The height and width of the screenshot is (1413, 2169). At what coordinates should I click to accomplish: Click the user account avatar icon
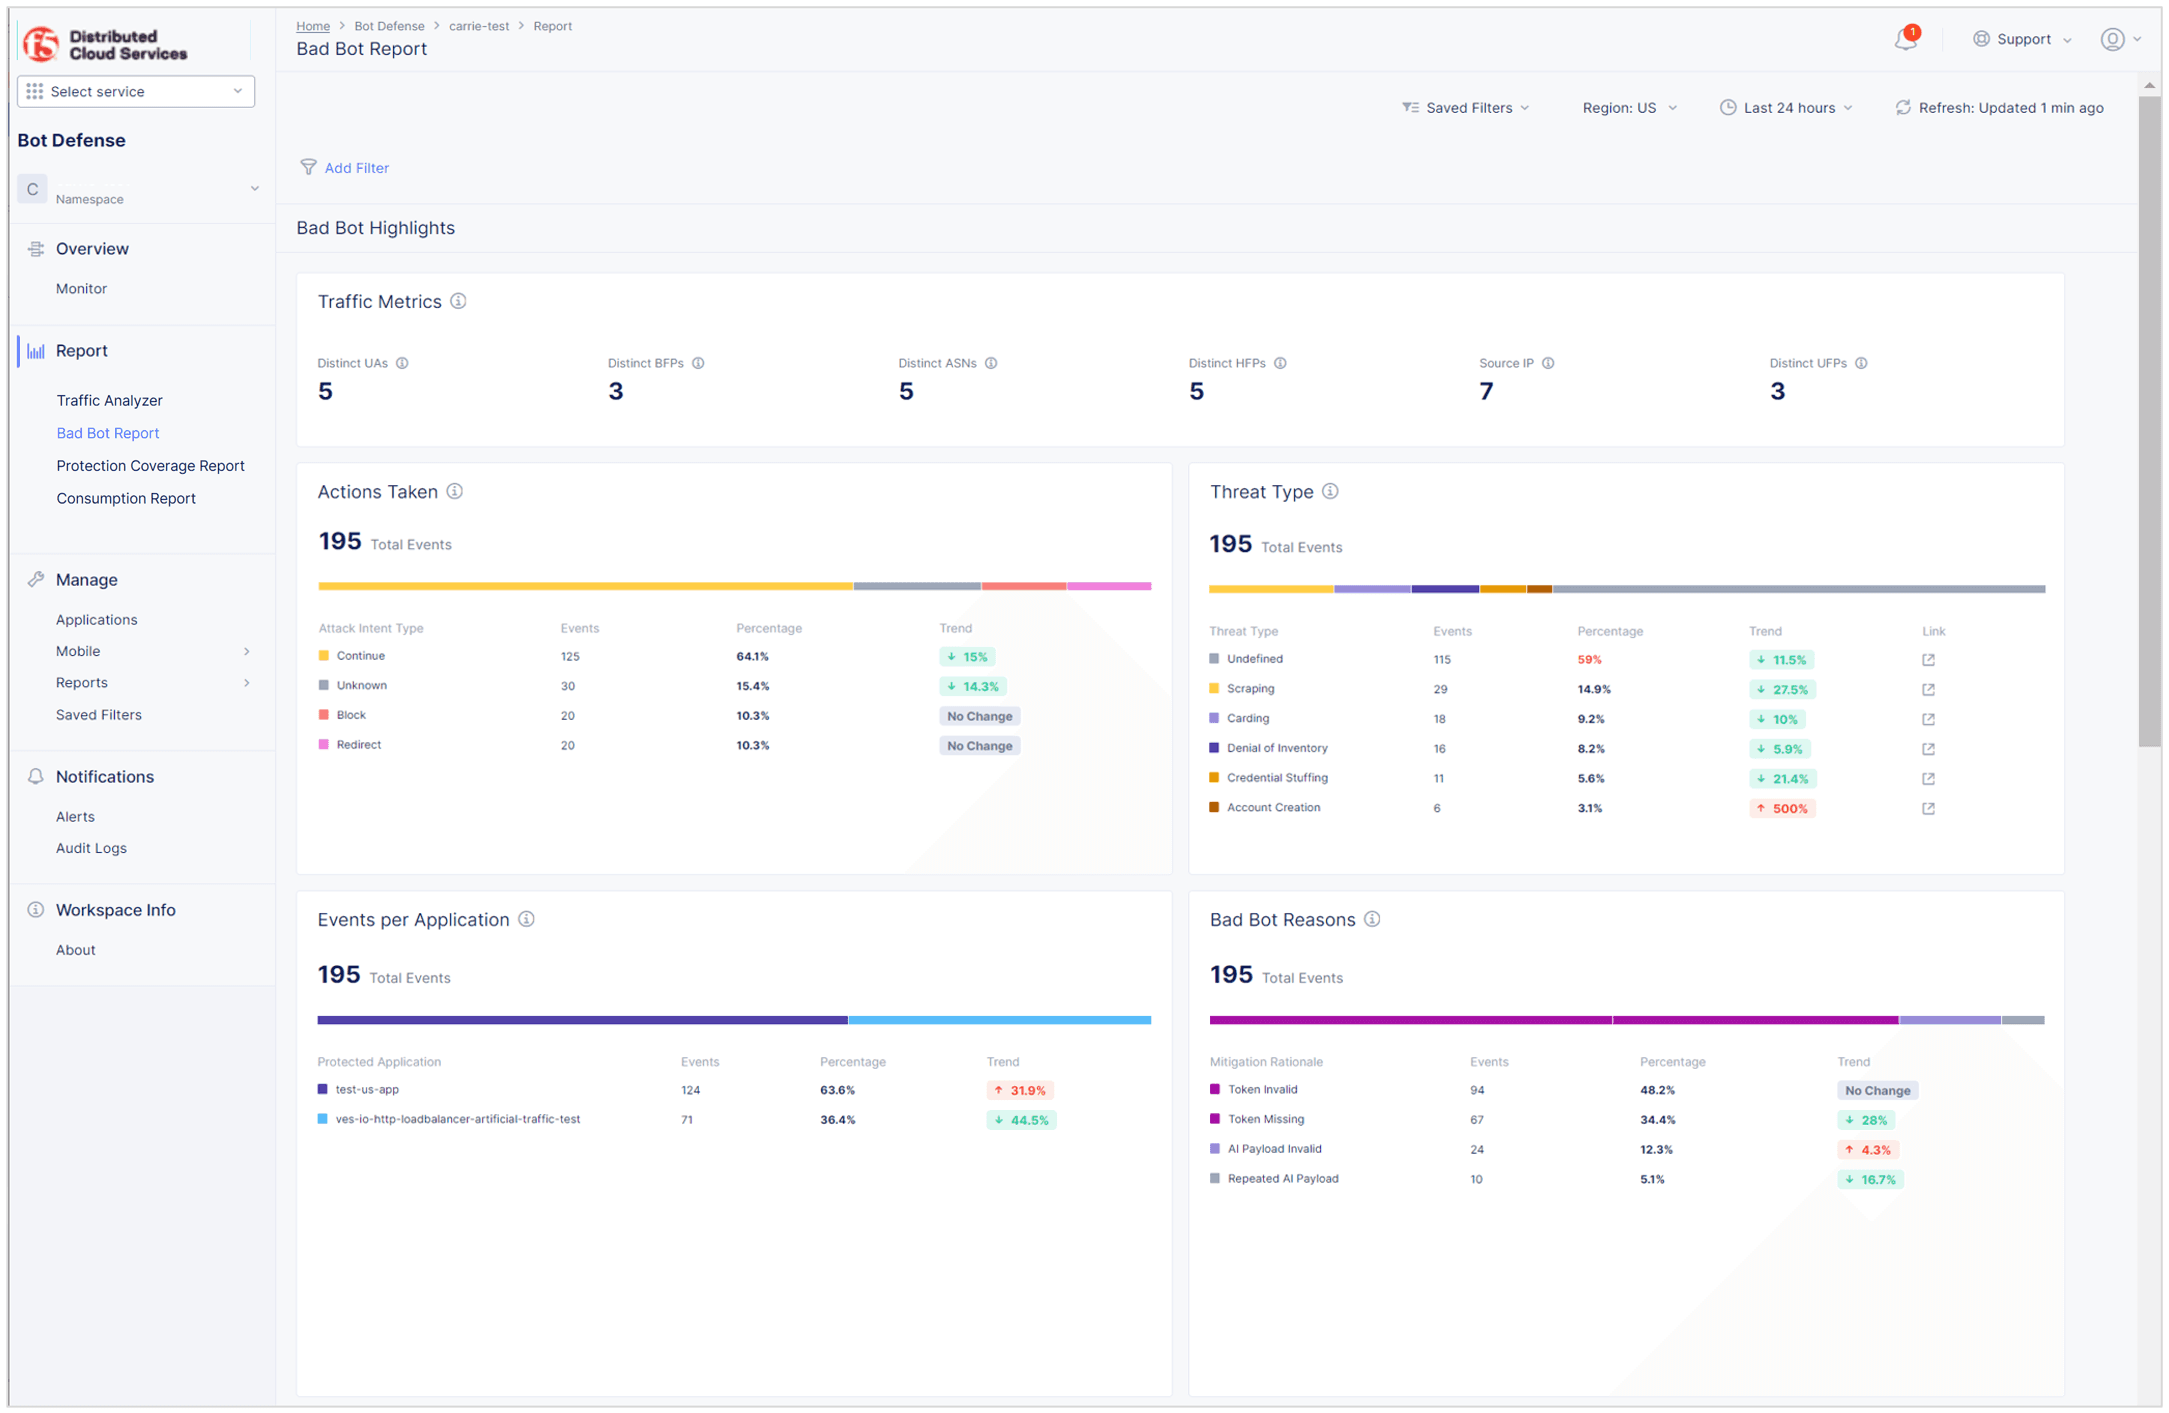[2112, 39]
